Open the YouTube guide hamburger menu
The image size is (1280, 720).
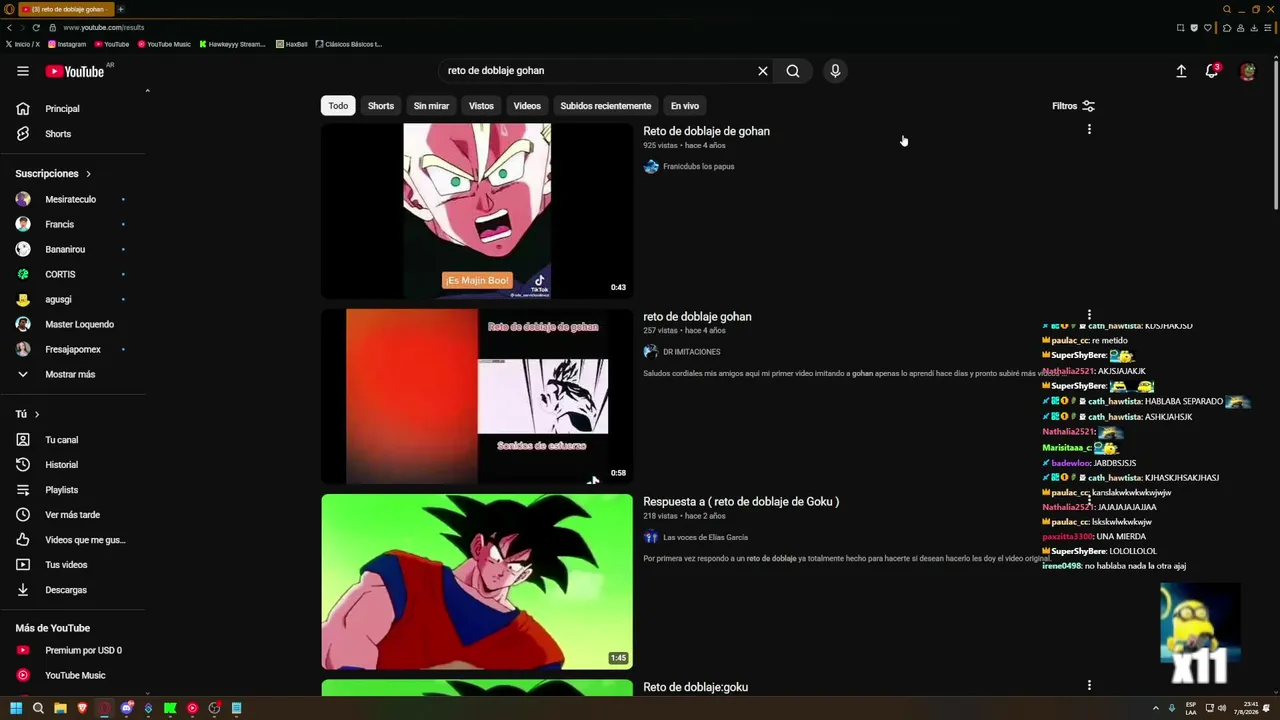click(x=23, y=71)
